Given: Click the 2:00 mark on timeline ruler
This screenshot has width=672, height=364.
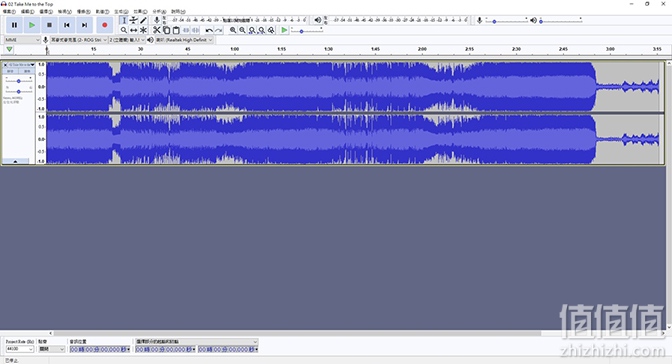Looking at the screenshot, I should 422,49.
